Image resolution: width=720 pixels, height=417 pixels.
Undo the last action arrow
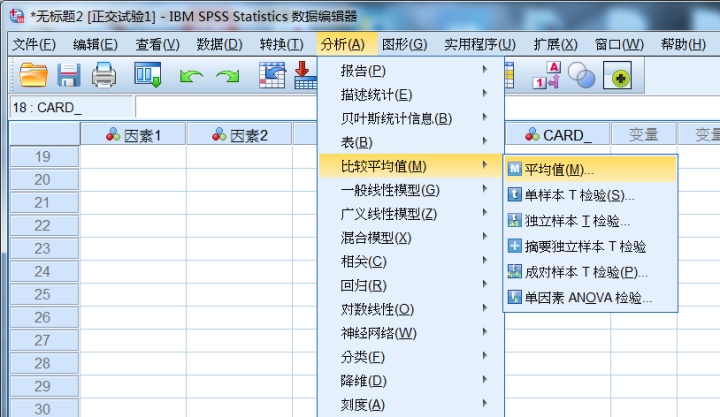pyautogui.click(x=191, y=76)
